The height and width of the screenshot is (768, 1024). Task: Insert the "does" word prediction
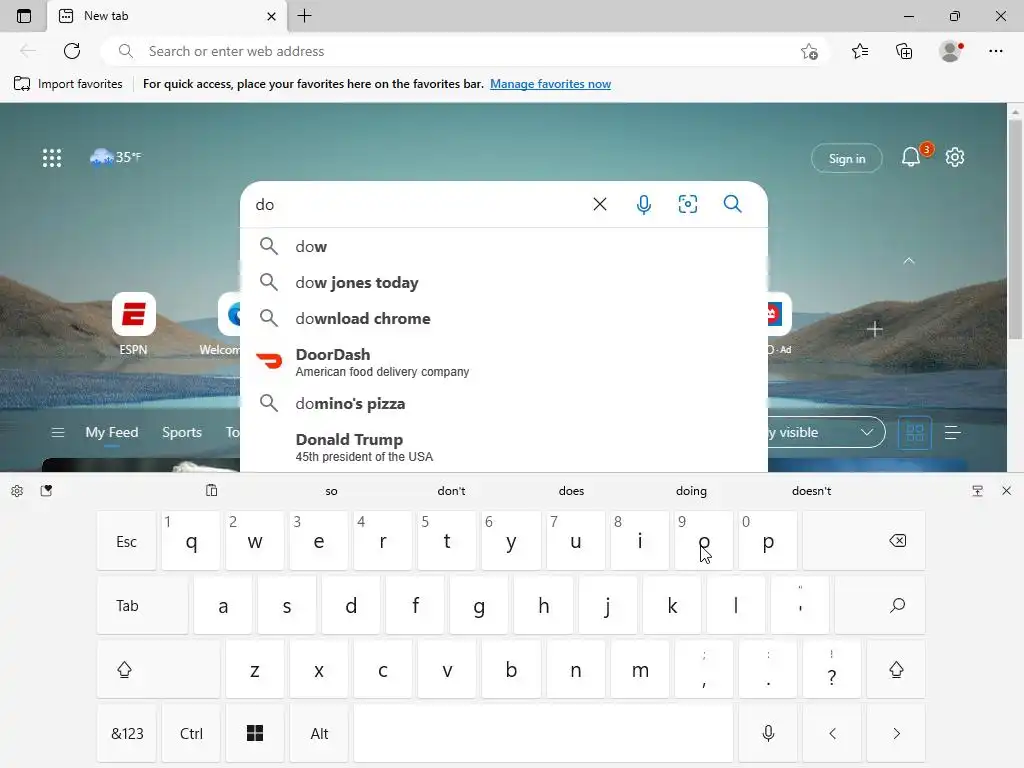(571, 490)
